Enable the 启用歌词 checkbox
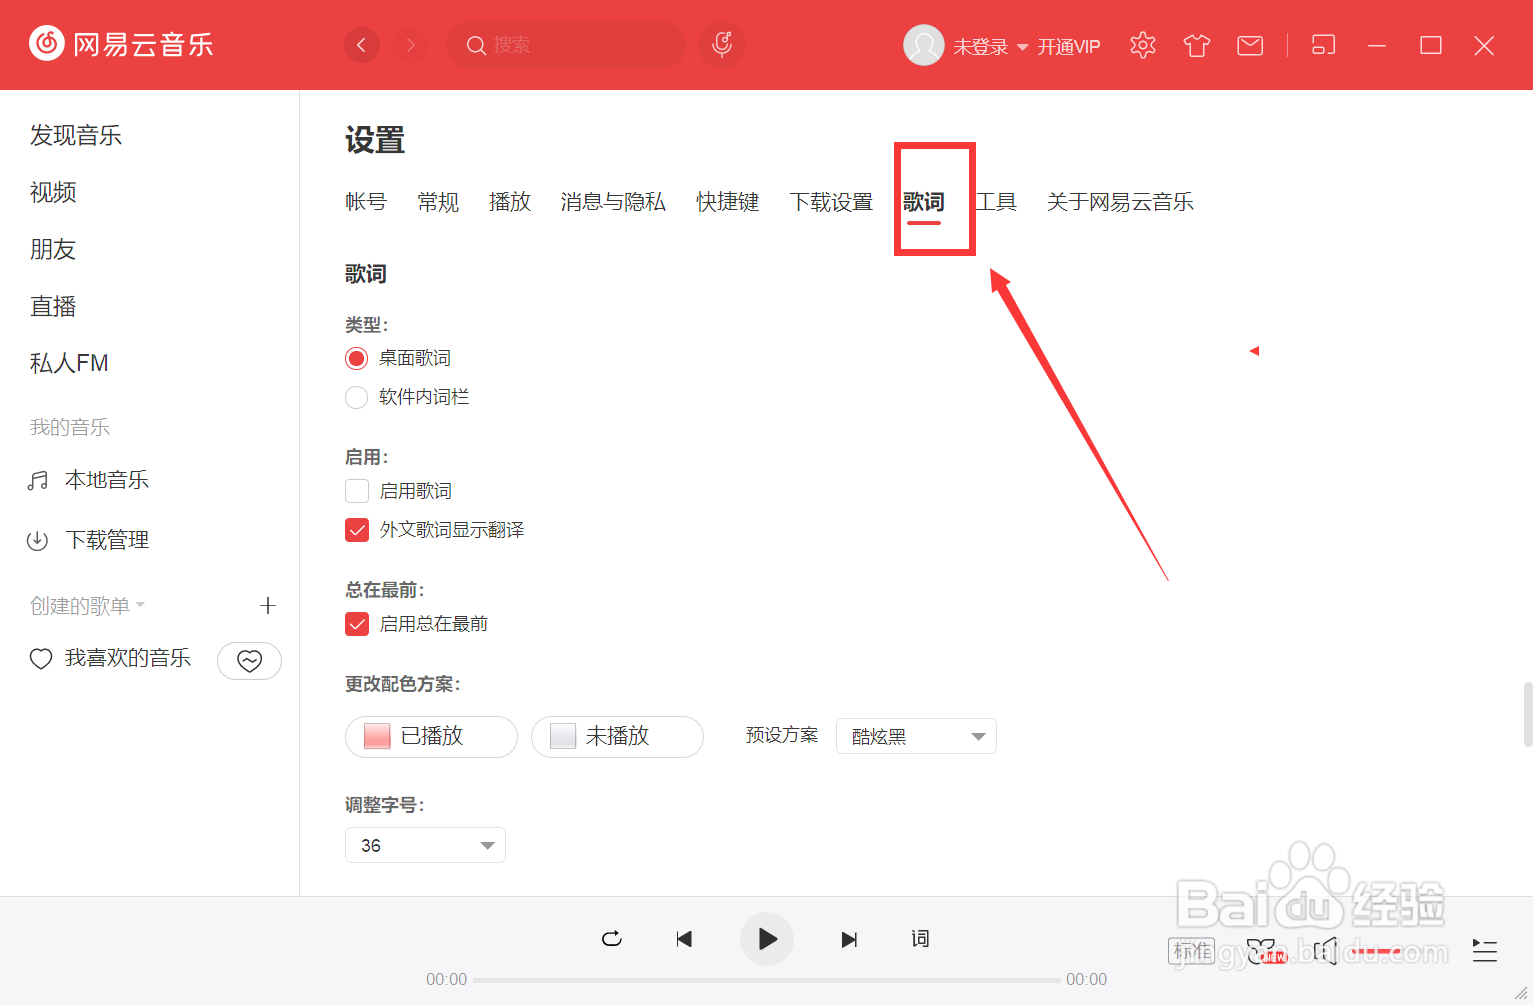Image resolution: width=1533 pixels, height=1005 pixels. (357, 490)
